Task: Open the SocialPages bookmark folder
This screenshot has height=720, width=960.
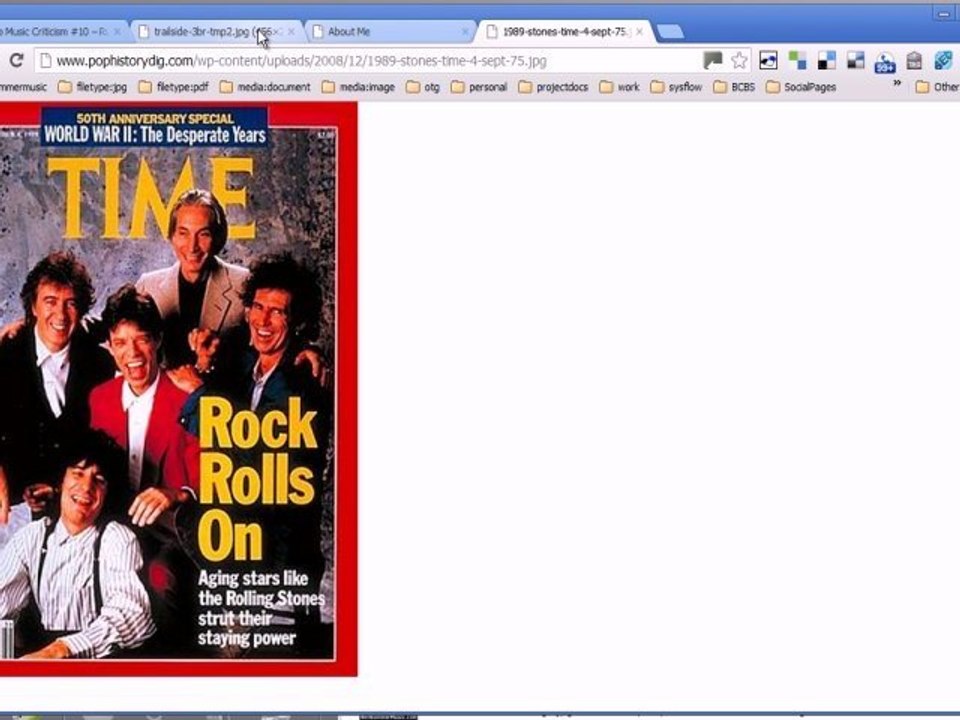Action: 801,87
